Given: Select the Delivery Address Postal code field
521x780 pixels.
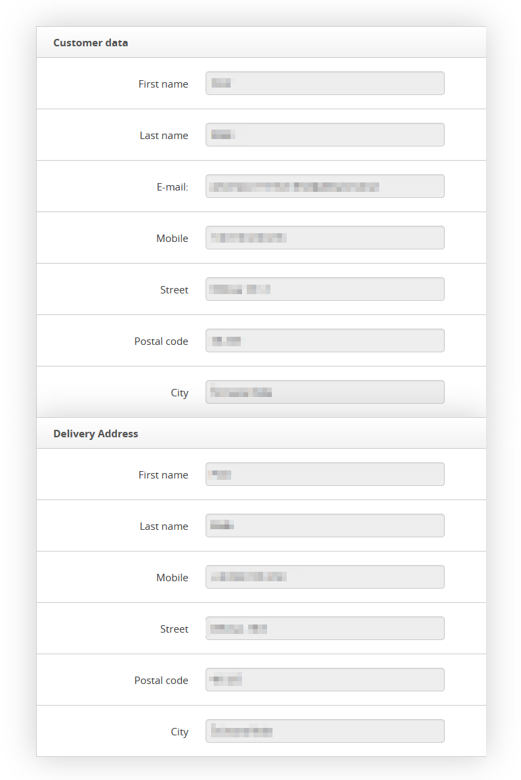Looking at the screenshot, I should click(x=325, y=680).
